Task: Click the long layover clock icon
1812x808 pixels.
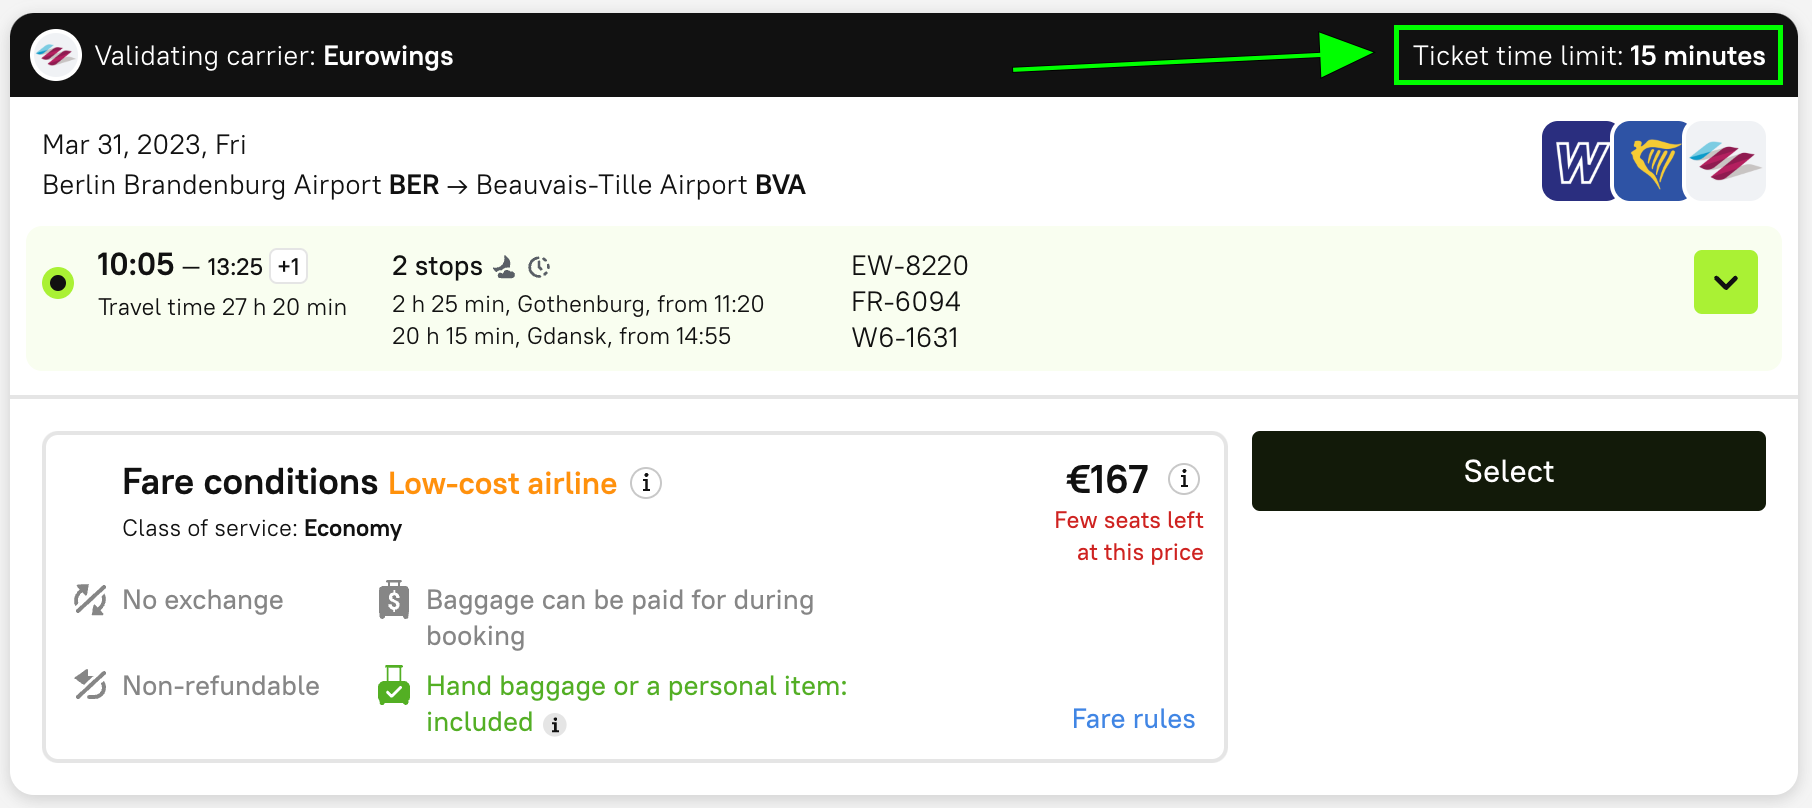Action: 539,267
